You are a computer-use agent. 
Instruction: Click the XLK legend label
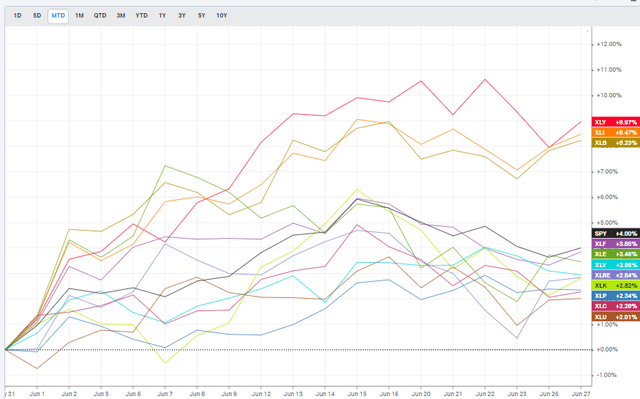pyautogui.click(x=616, y=286)
